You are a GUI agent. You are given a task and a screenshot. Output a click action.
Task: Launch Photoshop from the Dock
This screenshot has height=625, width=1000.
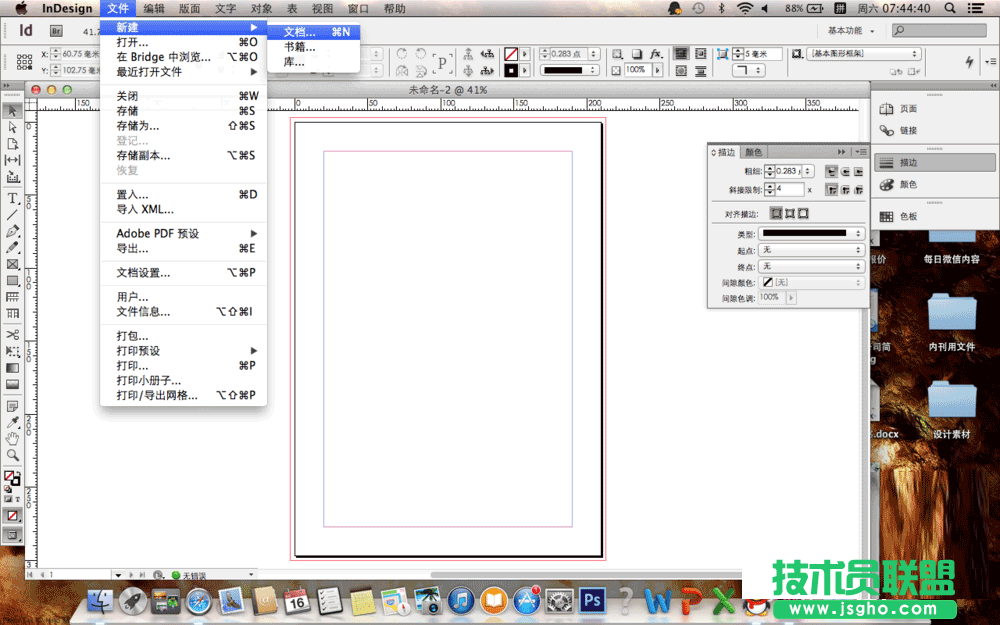coord(592,601)
